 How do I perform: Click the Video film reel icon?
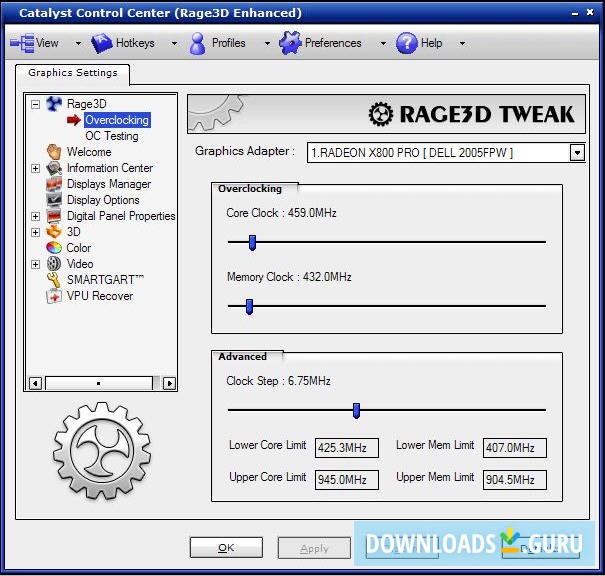[54, 264]
